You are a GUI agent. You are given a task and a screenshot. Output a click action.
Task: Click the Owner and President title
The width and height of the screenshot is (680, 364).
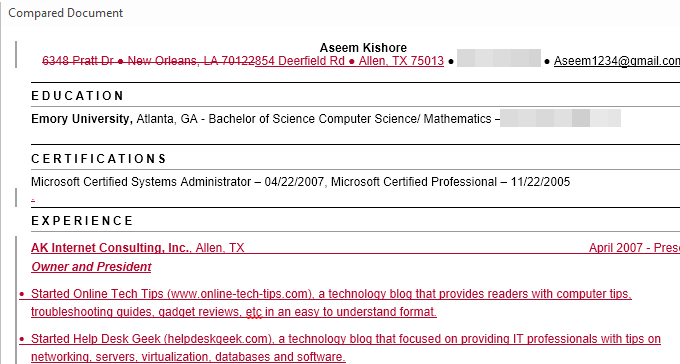coord(91,267)
